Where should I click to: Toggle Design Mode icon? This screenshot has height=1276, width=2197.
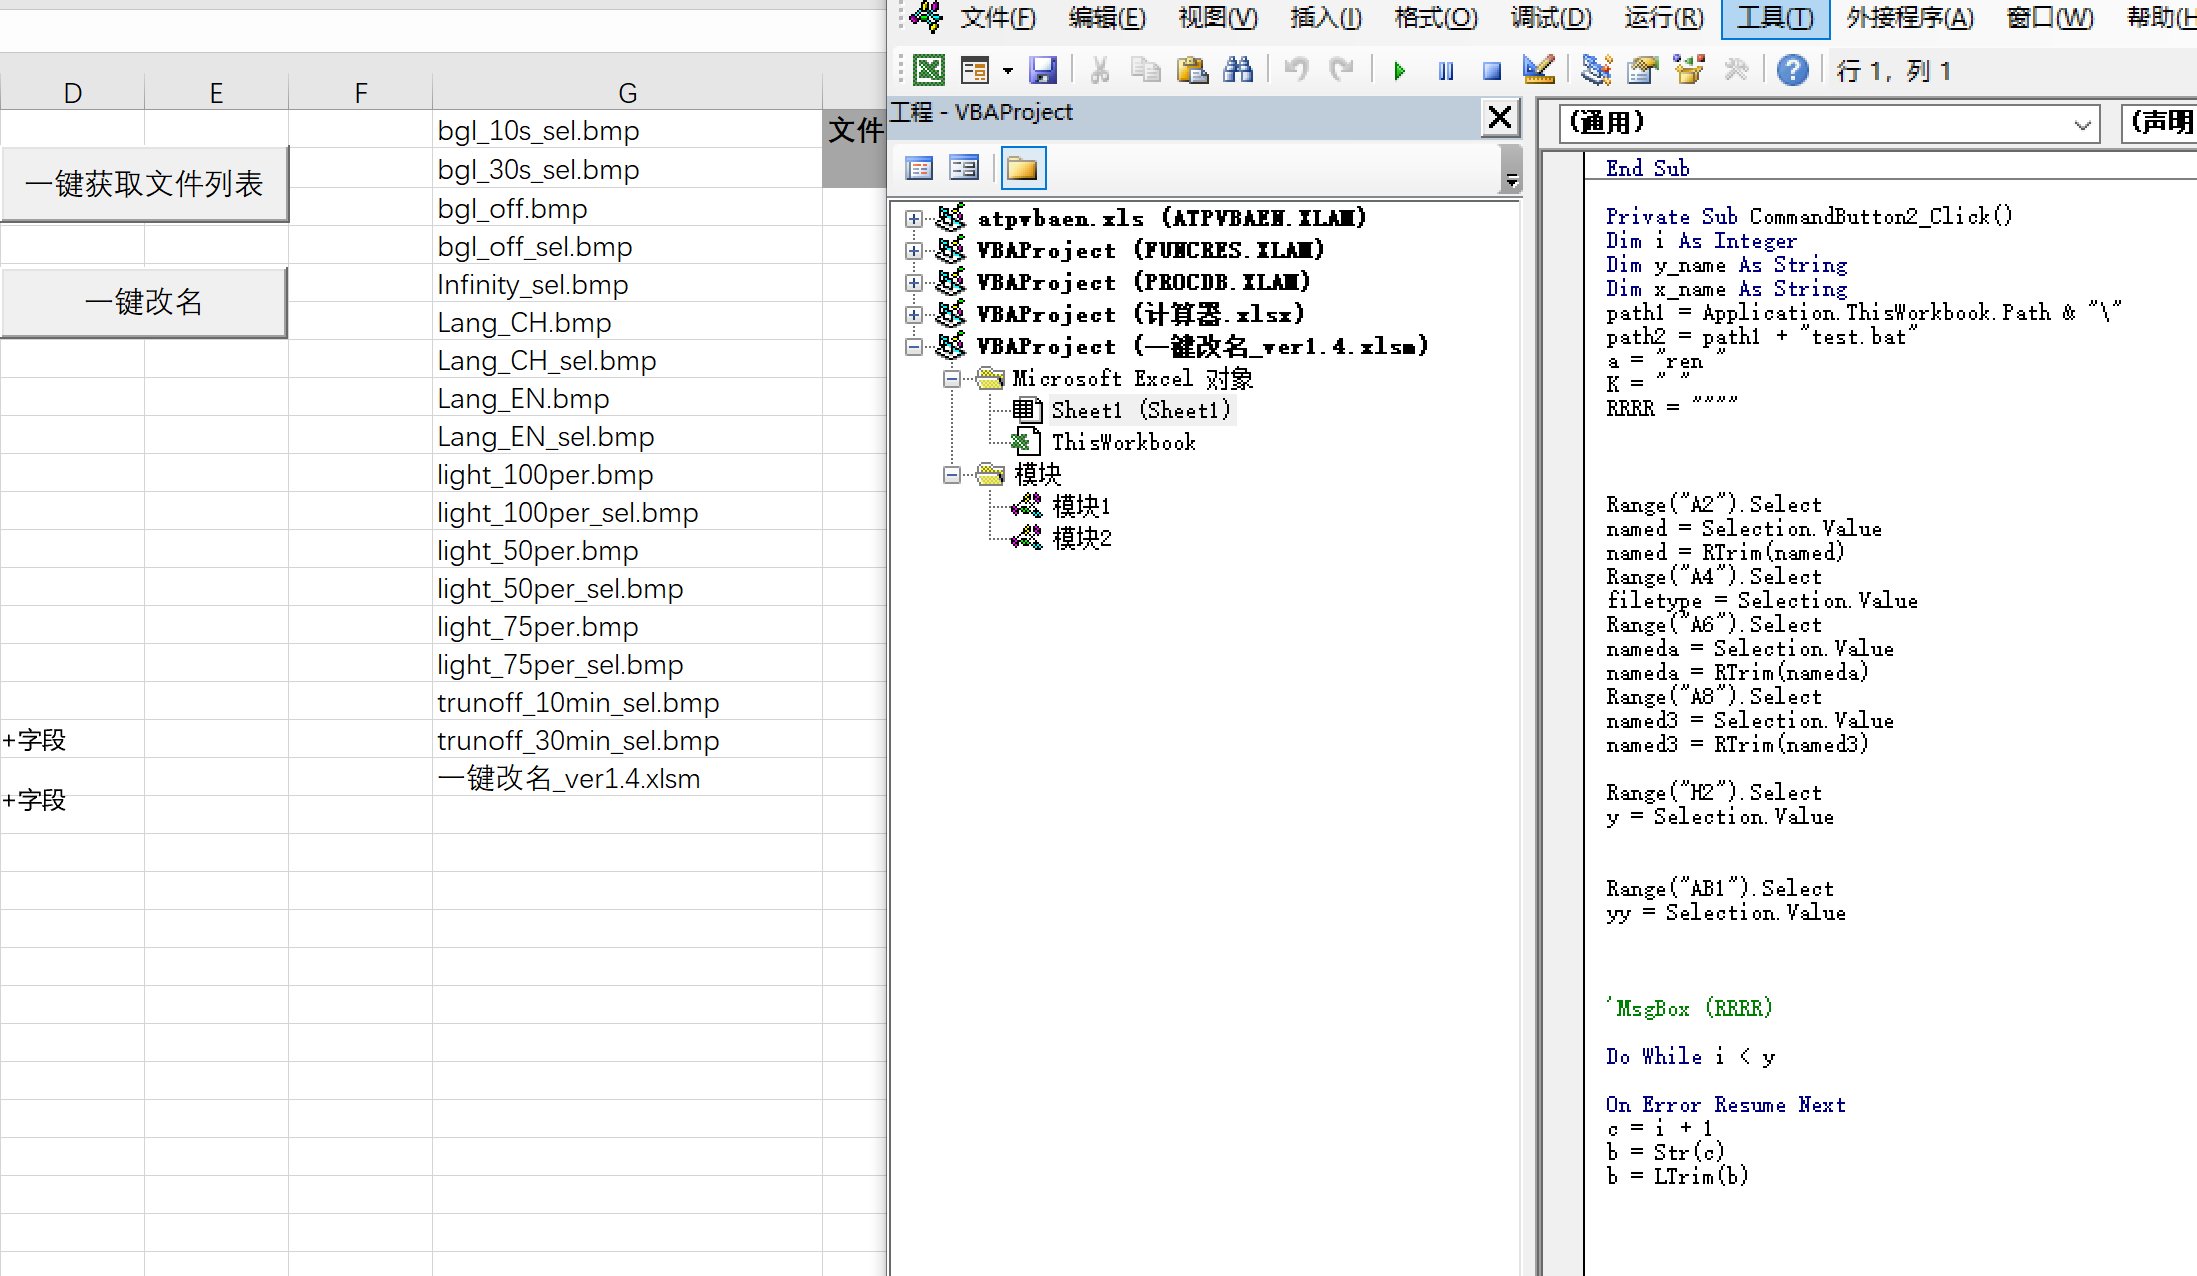pyautogui.click(x=1538, y=70)
